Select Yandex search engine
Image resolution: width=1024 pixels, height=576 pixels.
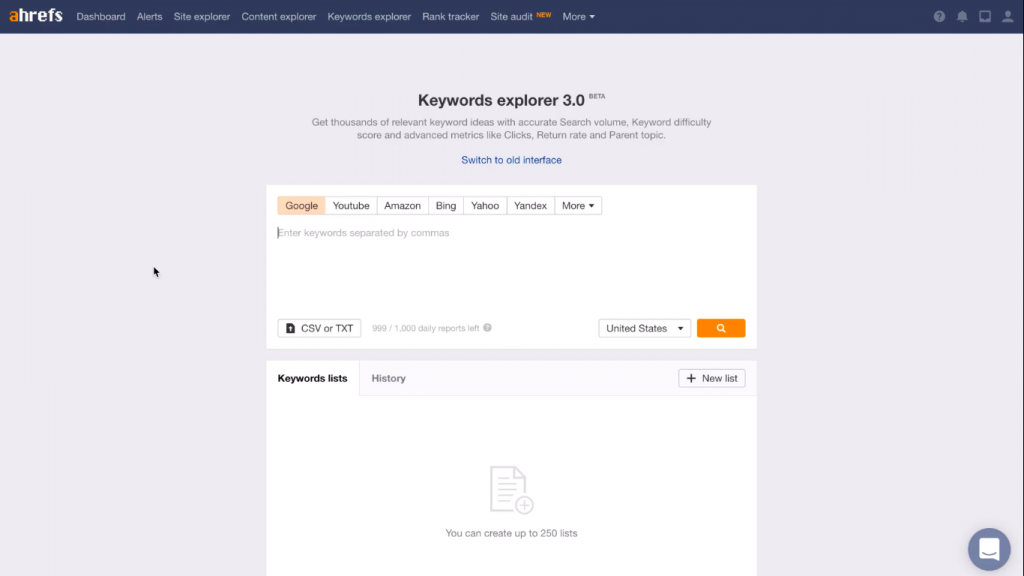(x=530, y=205)
